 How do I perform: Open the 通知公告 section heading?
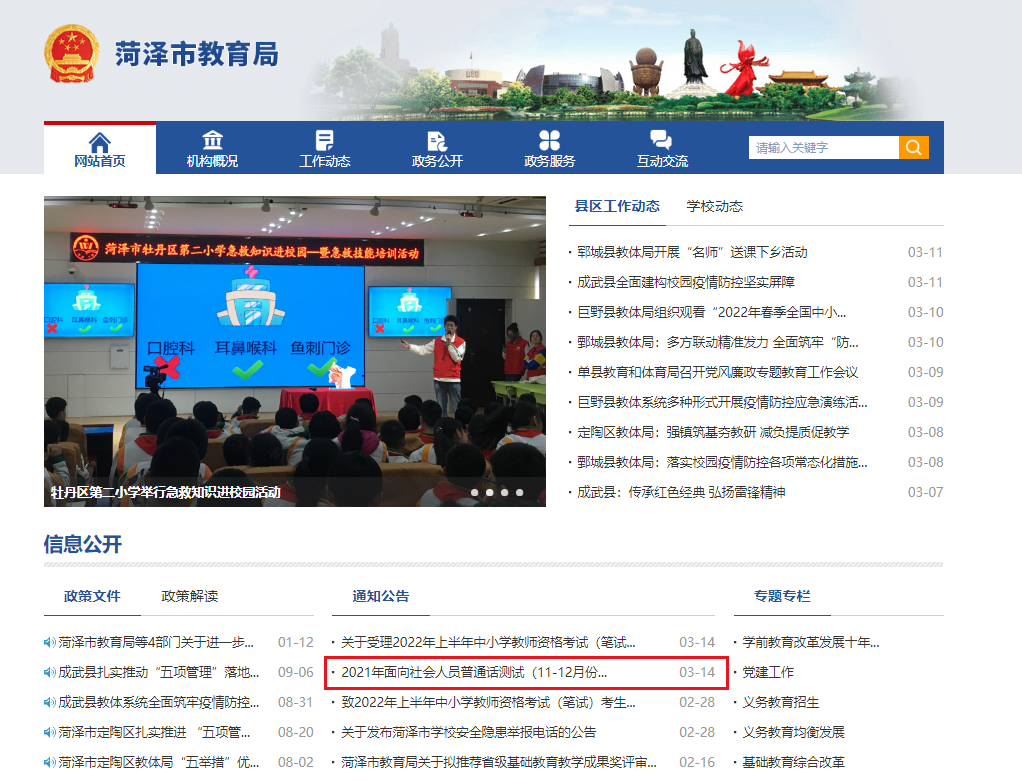[381, 596]
